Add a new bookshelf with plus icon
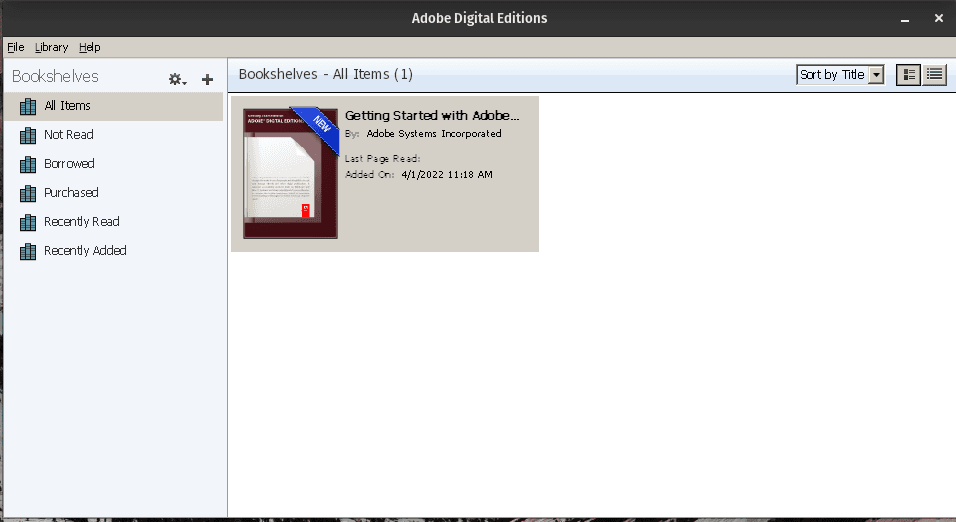This screenshot has width=956, height=522. 207,79
